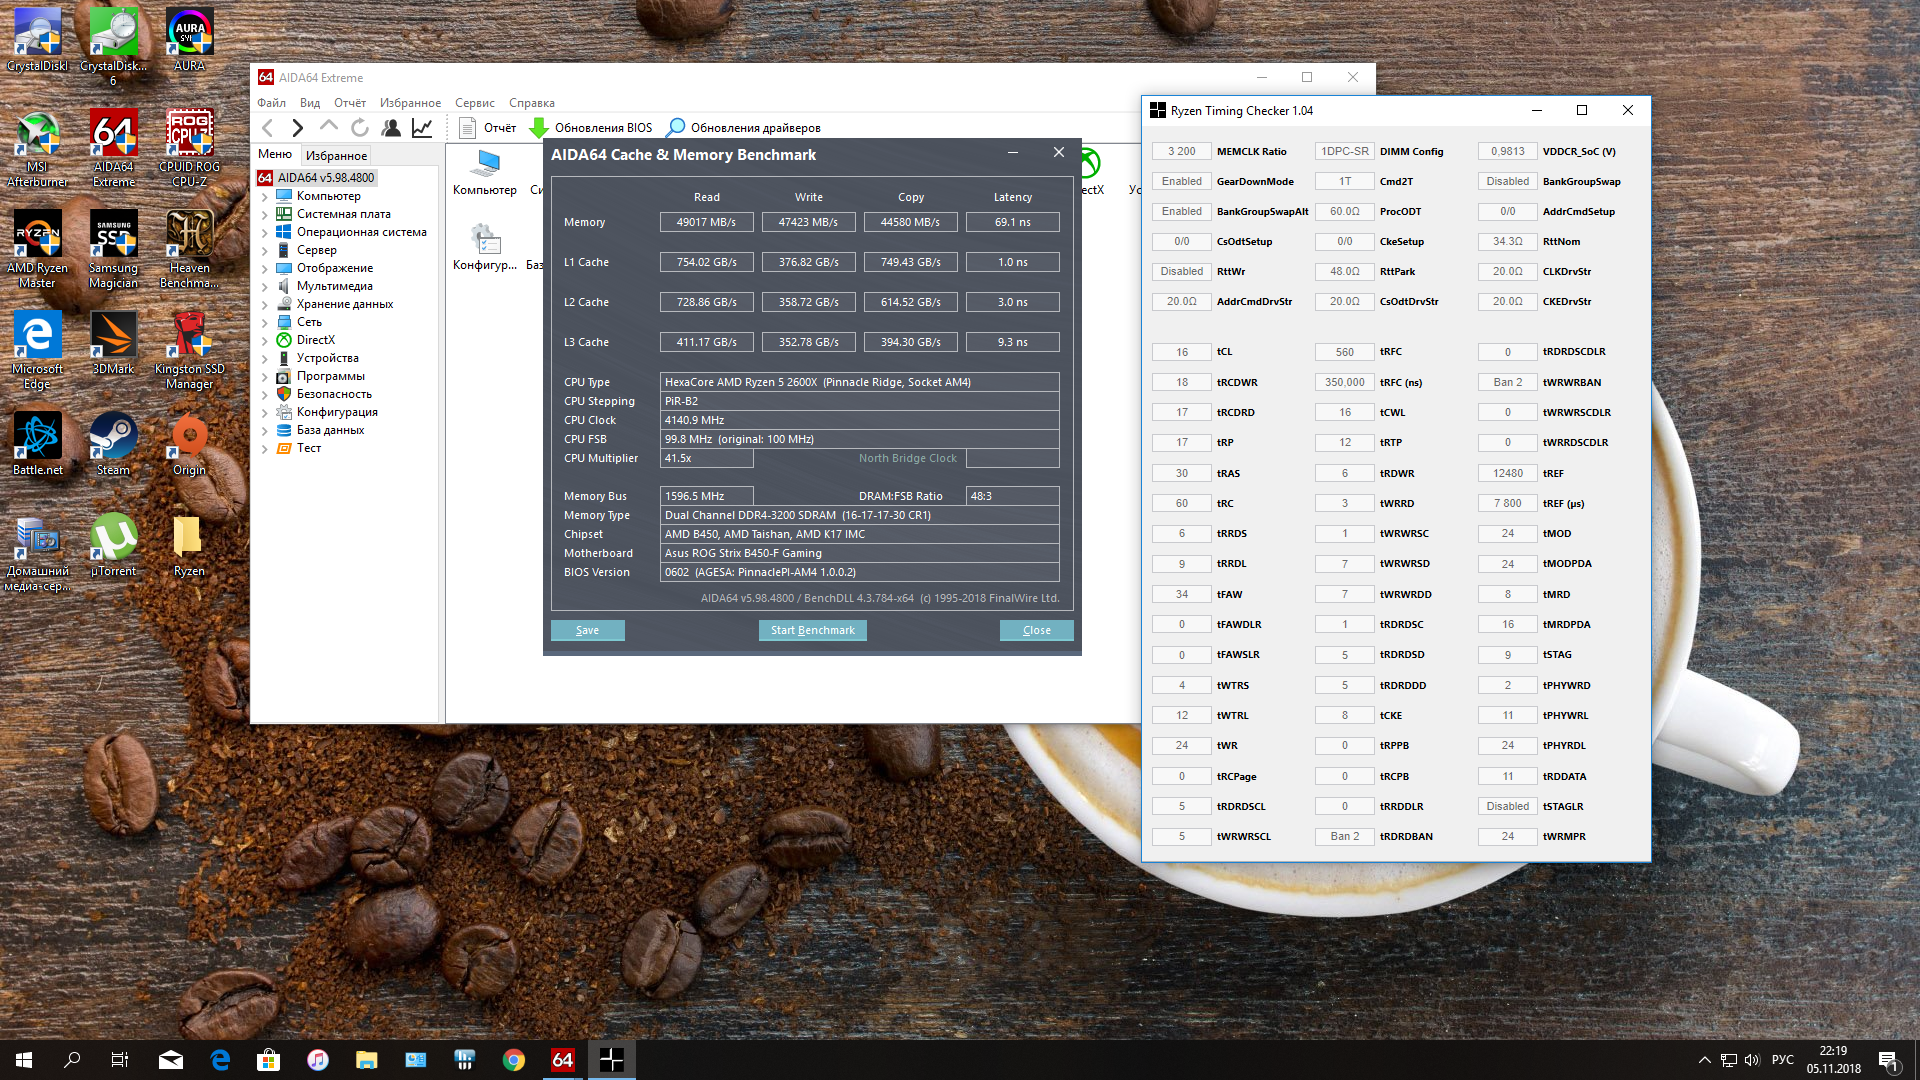Click the user/person icon in AIDA64 toolbar

(391, 128)
